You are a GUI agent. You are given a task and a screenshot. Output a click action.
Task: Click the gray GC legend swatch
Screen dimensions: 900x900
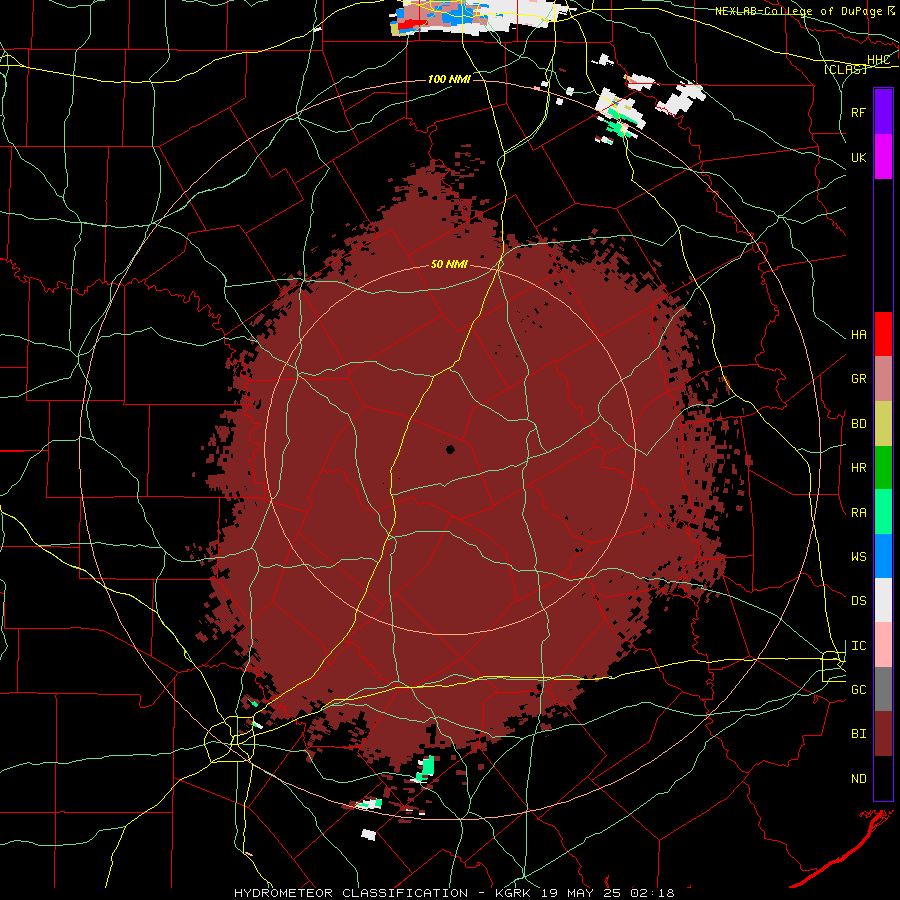pyautogui.click(x=883, y=689)
